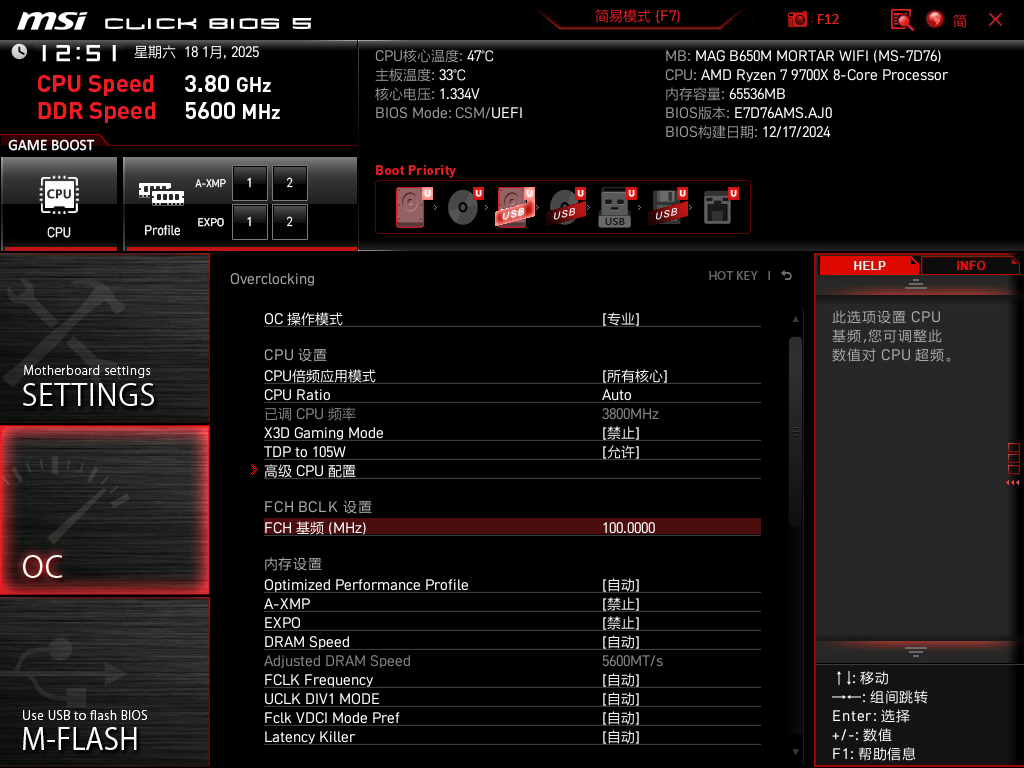The width and height of the screenshot is (1024, 768).
Task: Click the language globe icon
Action: [x=935, y=20]
